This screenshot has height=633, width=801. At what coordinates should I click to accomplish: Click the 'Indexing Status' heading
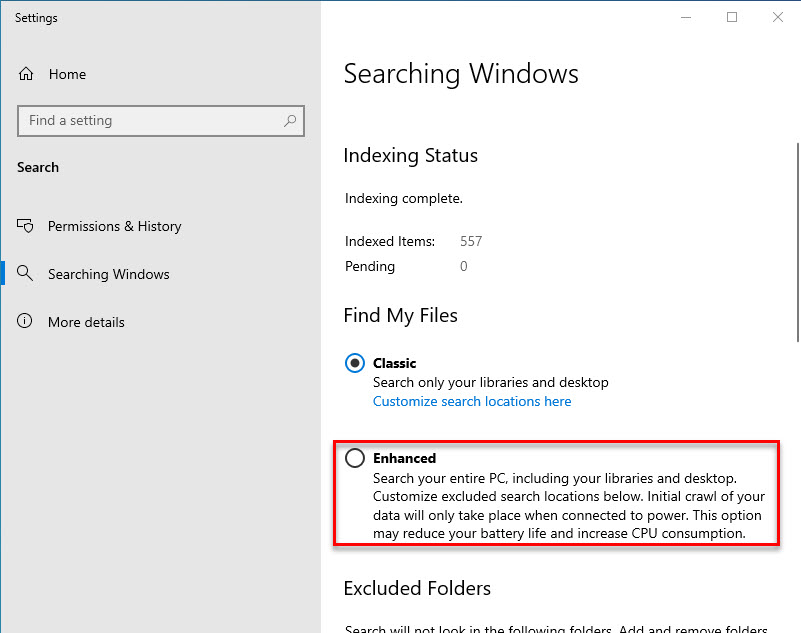coord(411,155)
